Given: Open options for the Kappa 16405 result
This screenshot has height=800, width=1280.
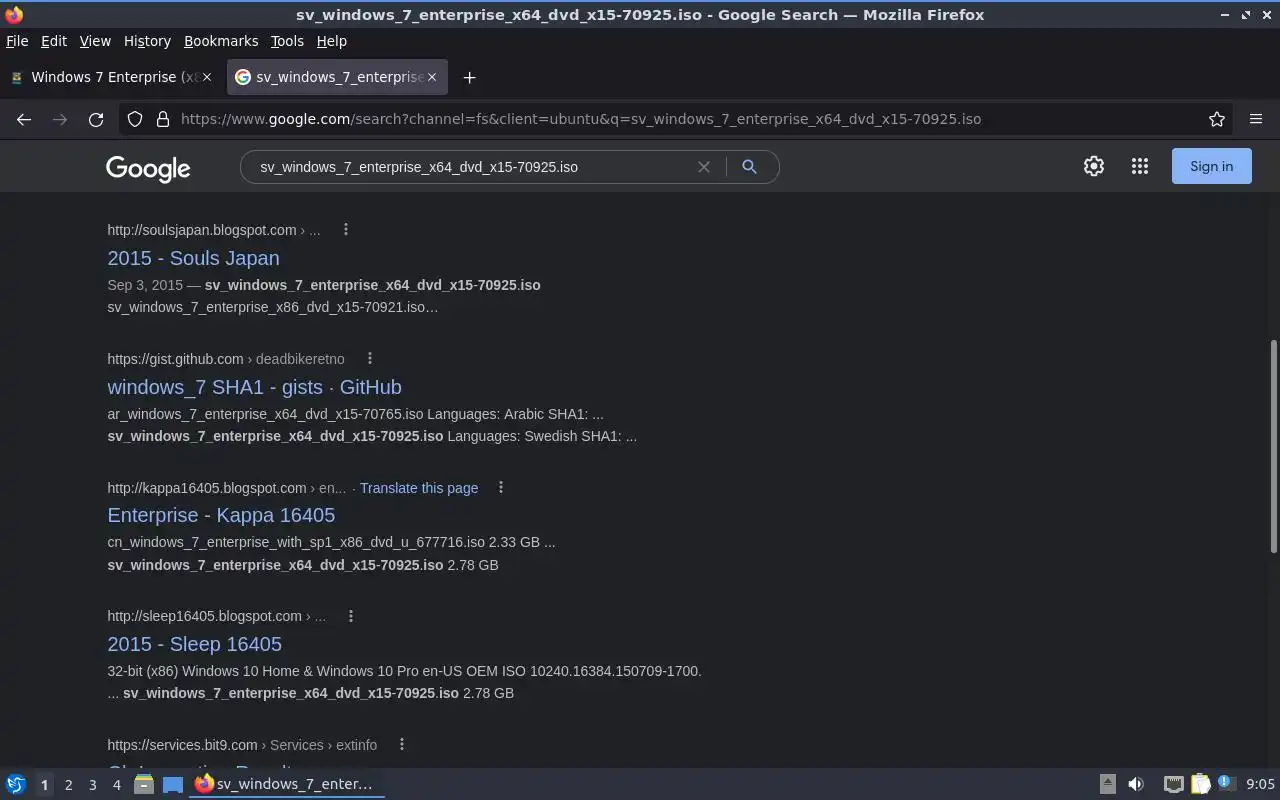Looking at the screenshot, I should (x=501, y=487).
